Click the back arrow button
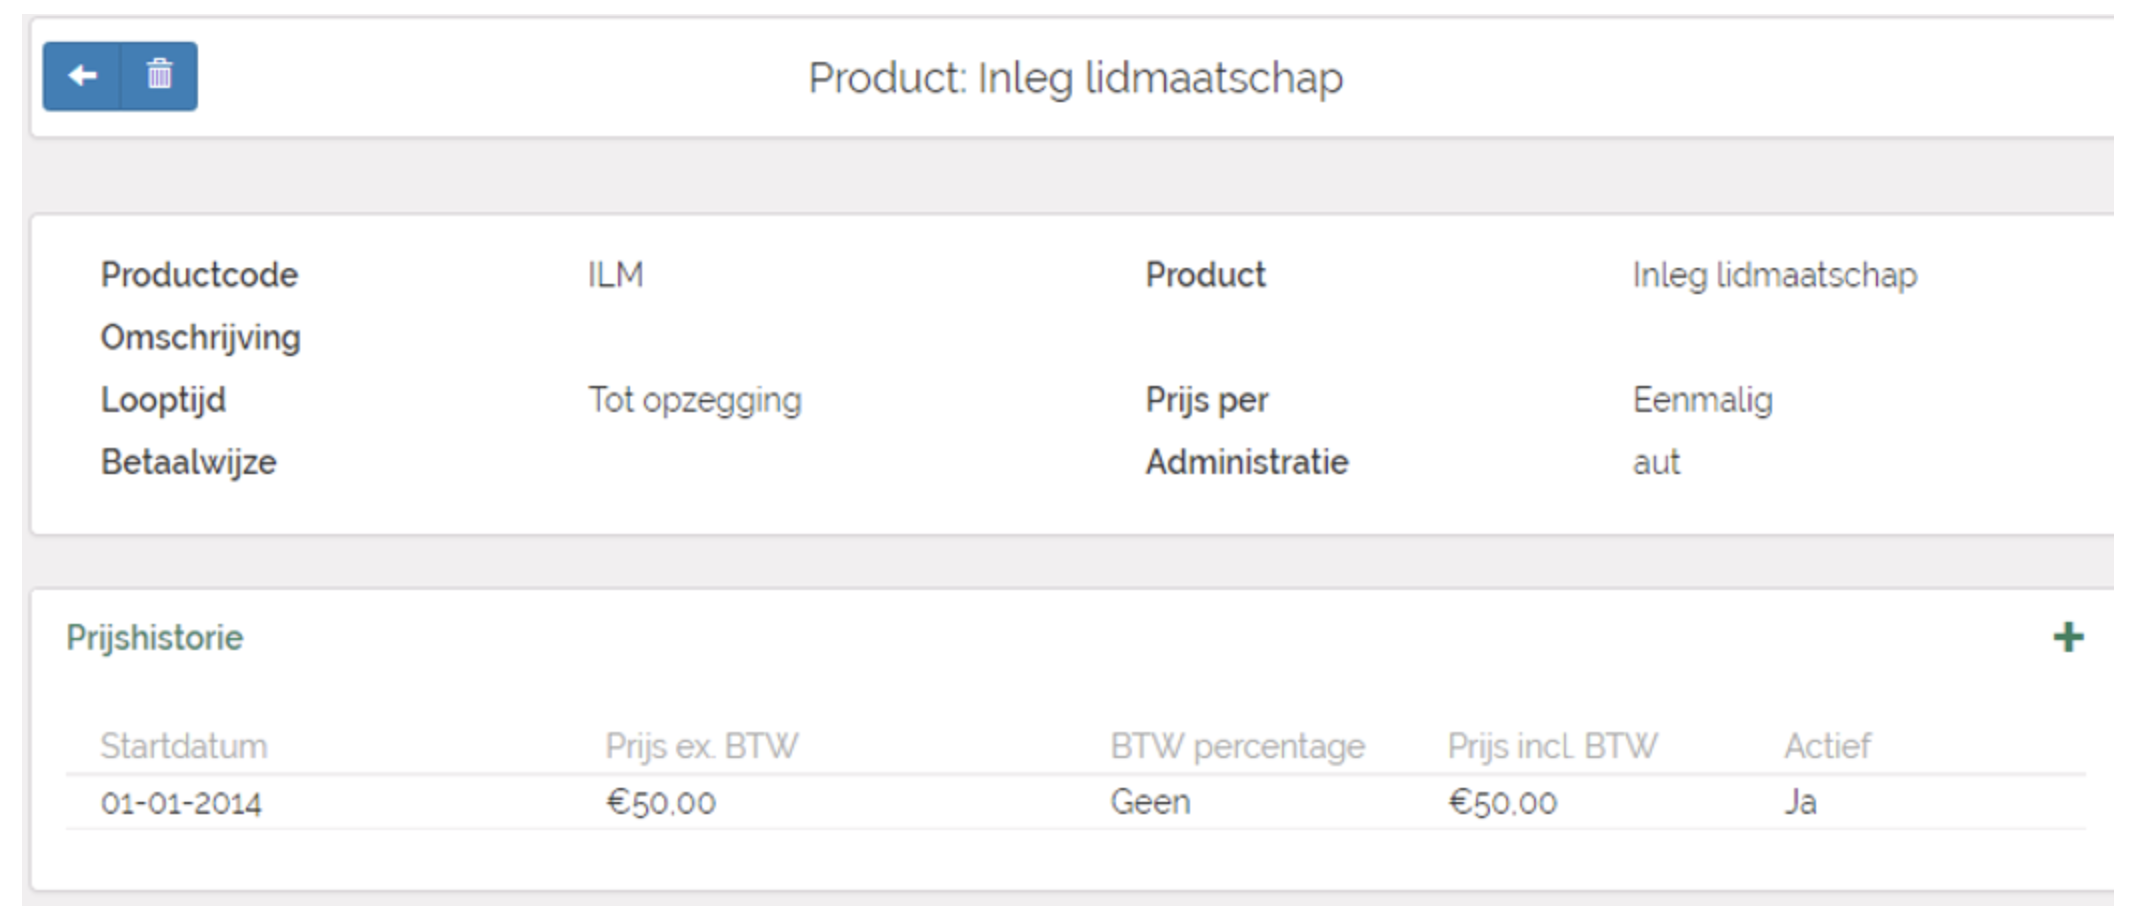2130x914 pixels. pos(82,76)
